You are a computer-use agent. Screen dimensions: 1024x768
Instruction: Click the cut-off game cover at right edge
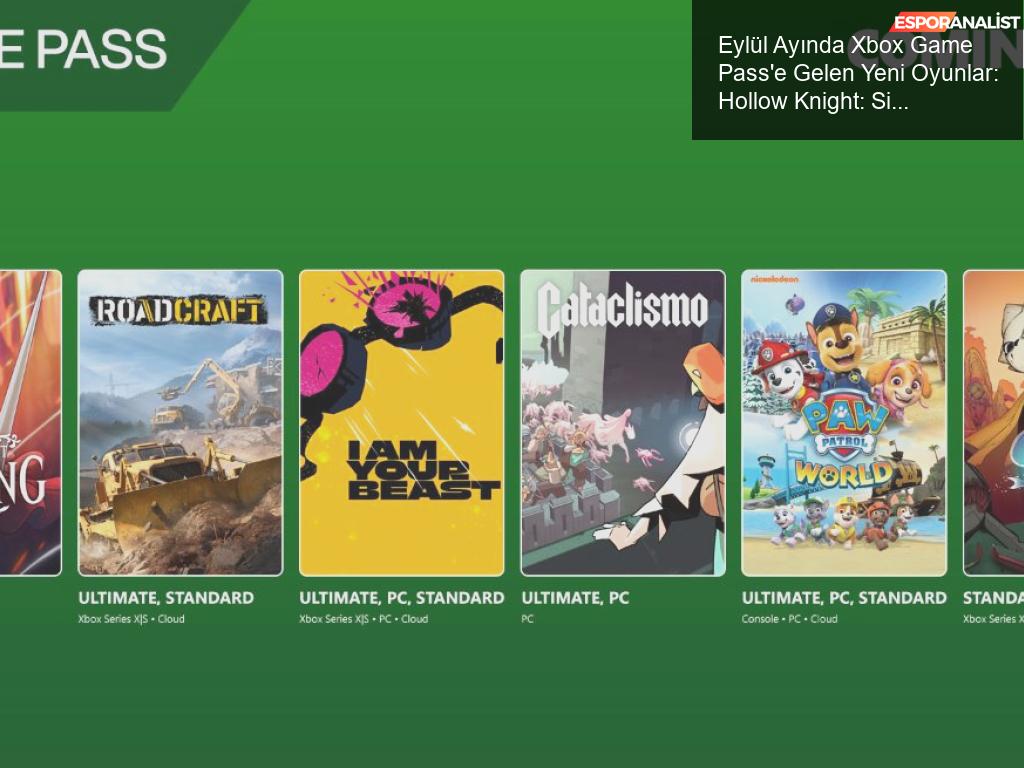993,423
